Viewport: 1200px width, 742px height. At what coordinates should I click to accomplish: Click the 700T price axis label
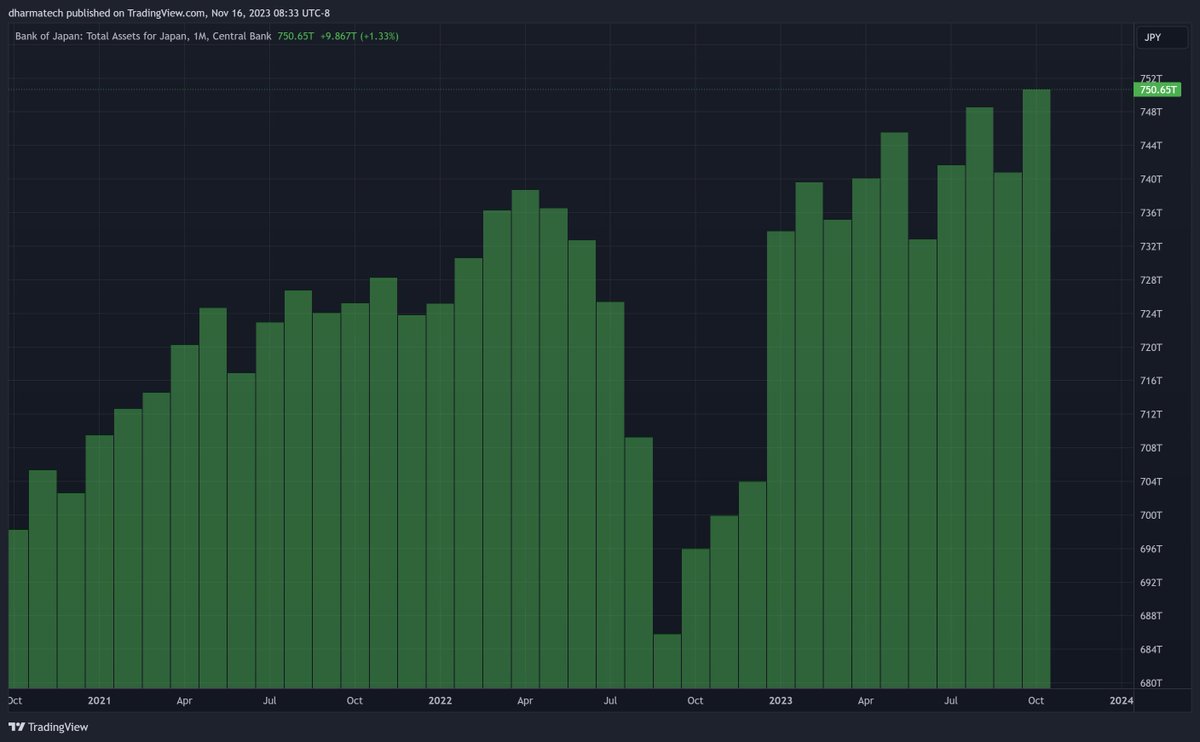tap(1151, 515)
